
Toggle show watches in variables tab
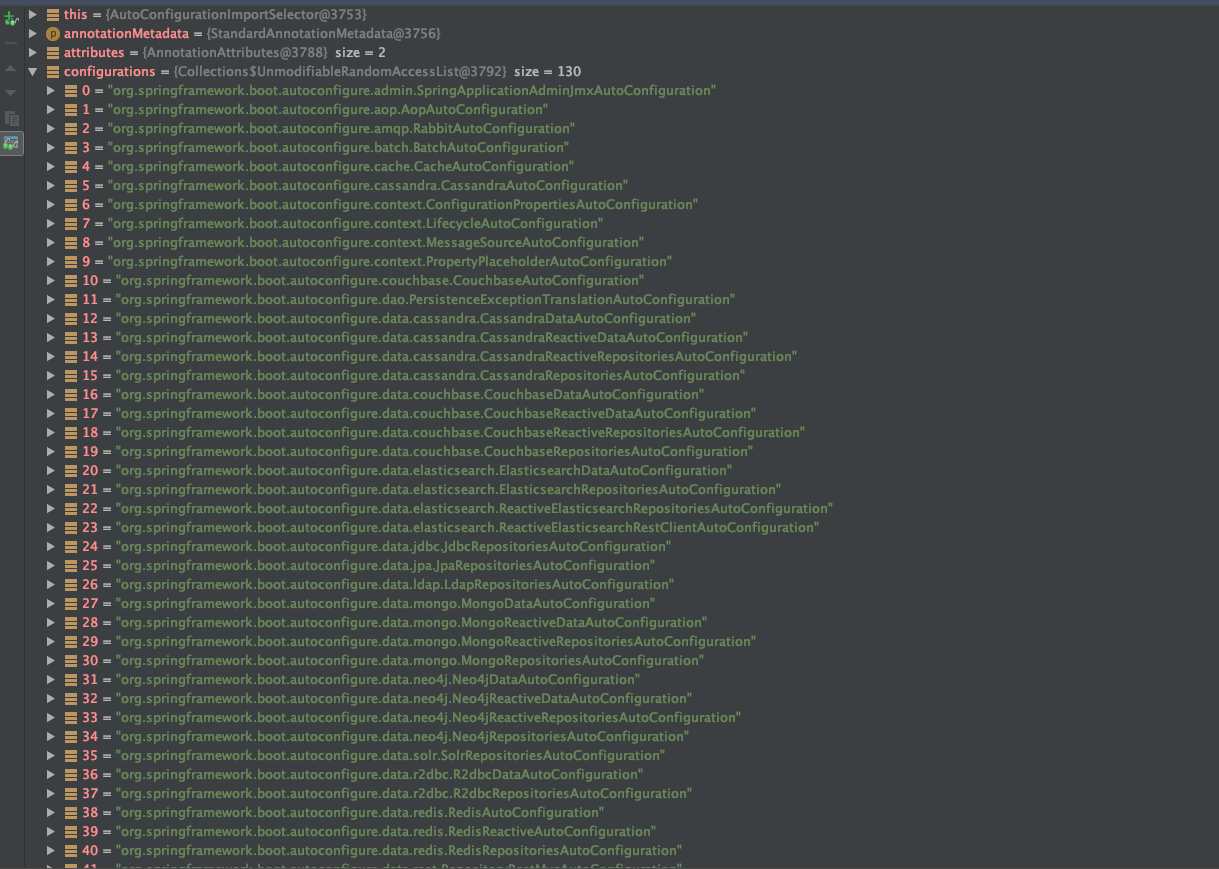click(11, 143)
